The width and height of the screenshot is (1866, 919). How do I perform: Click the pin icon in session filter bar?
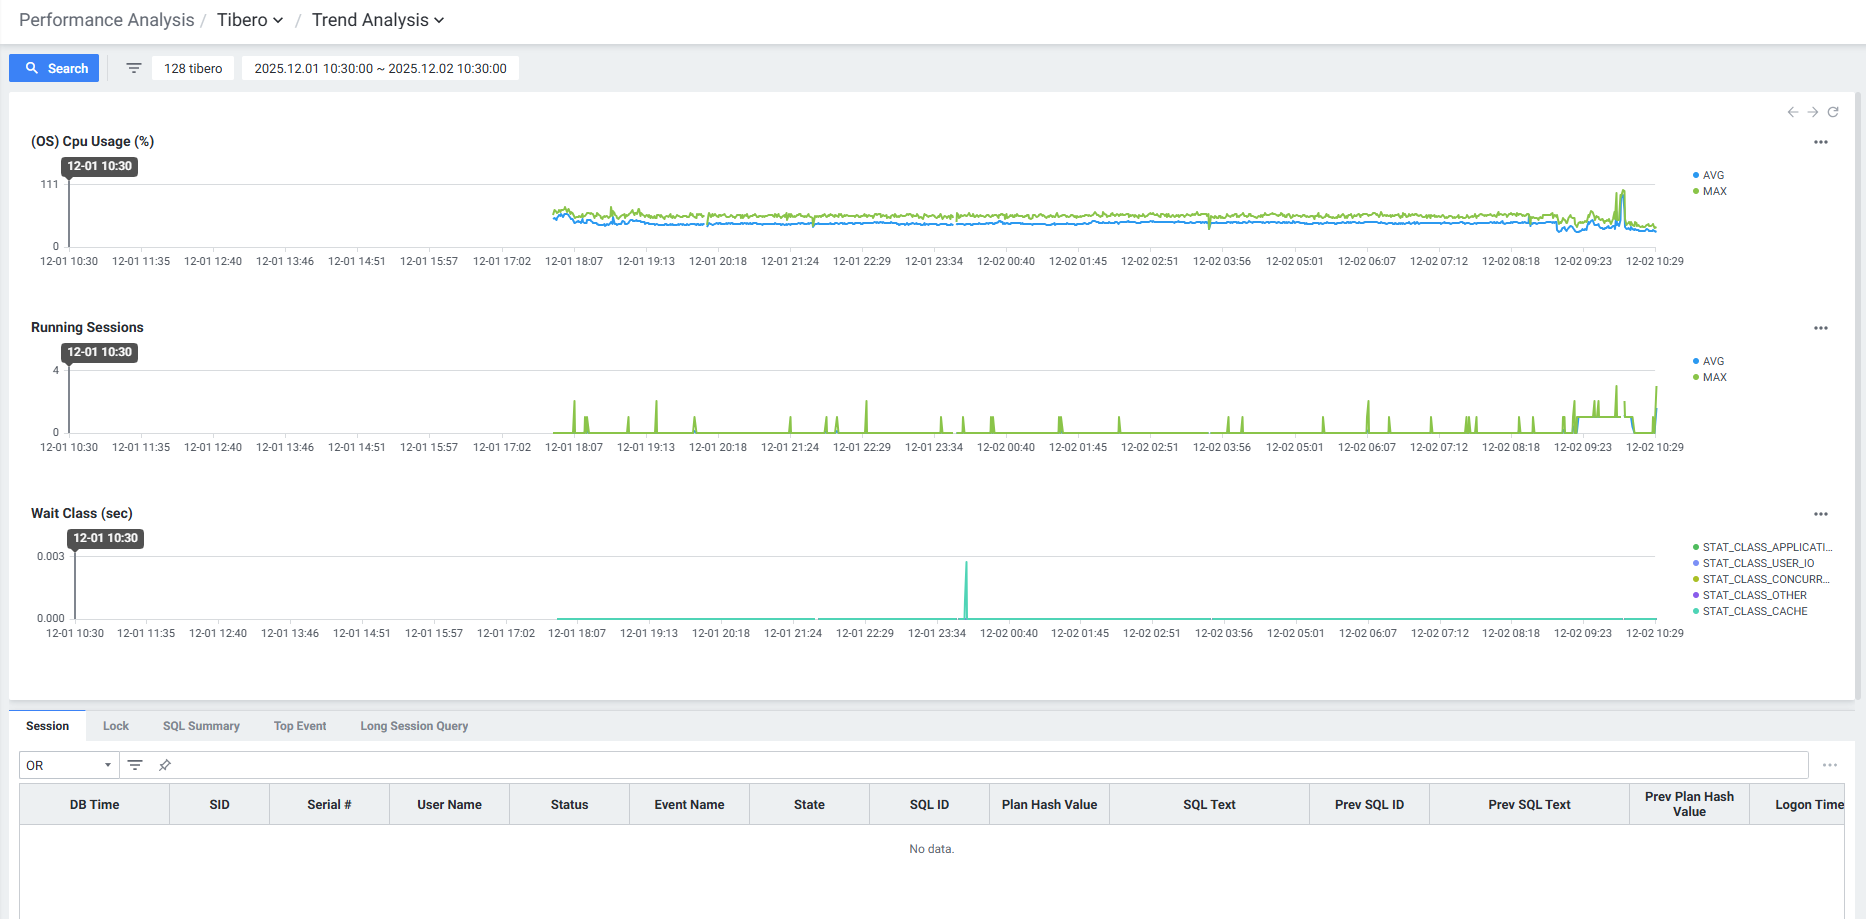(x=165, y=765)
